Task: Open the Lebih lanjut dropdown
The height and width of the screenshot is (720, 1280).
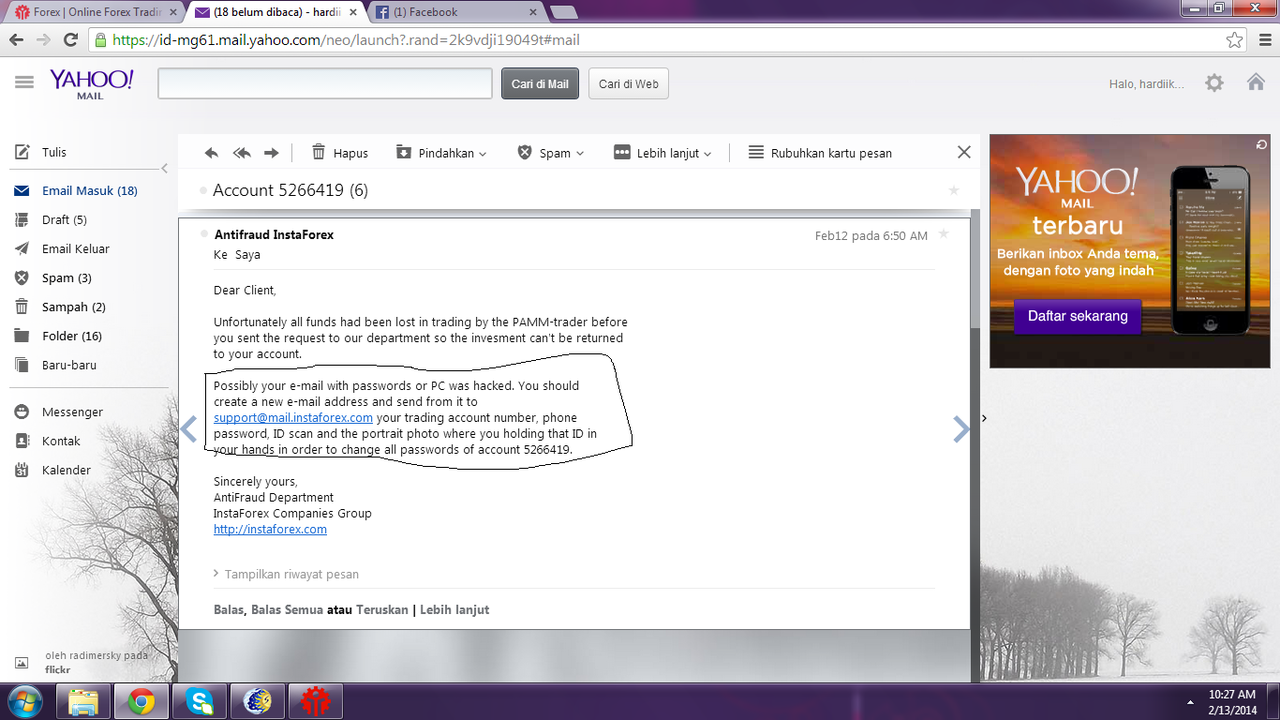Action: click(x=662, y=153)
